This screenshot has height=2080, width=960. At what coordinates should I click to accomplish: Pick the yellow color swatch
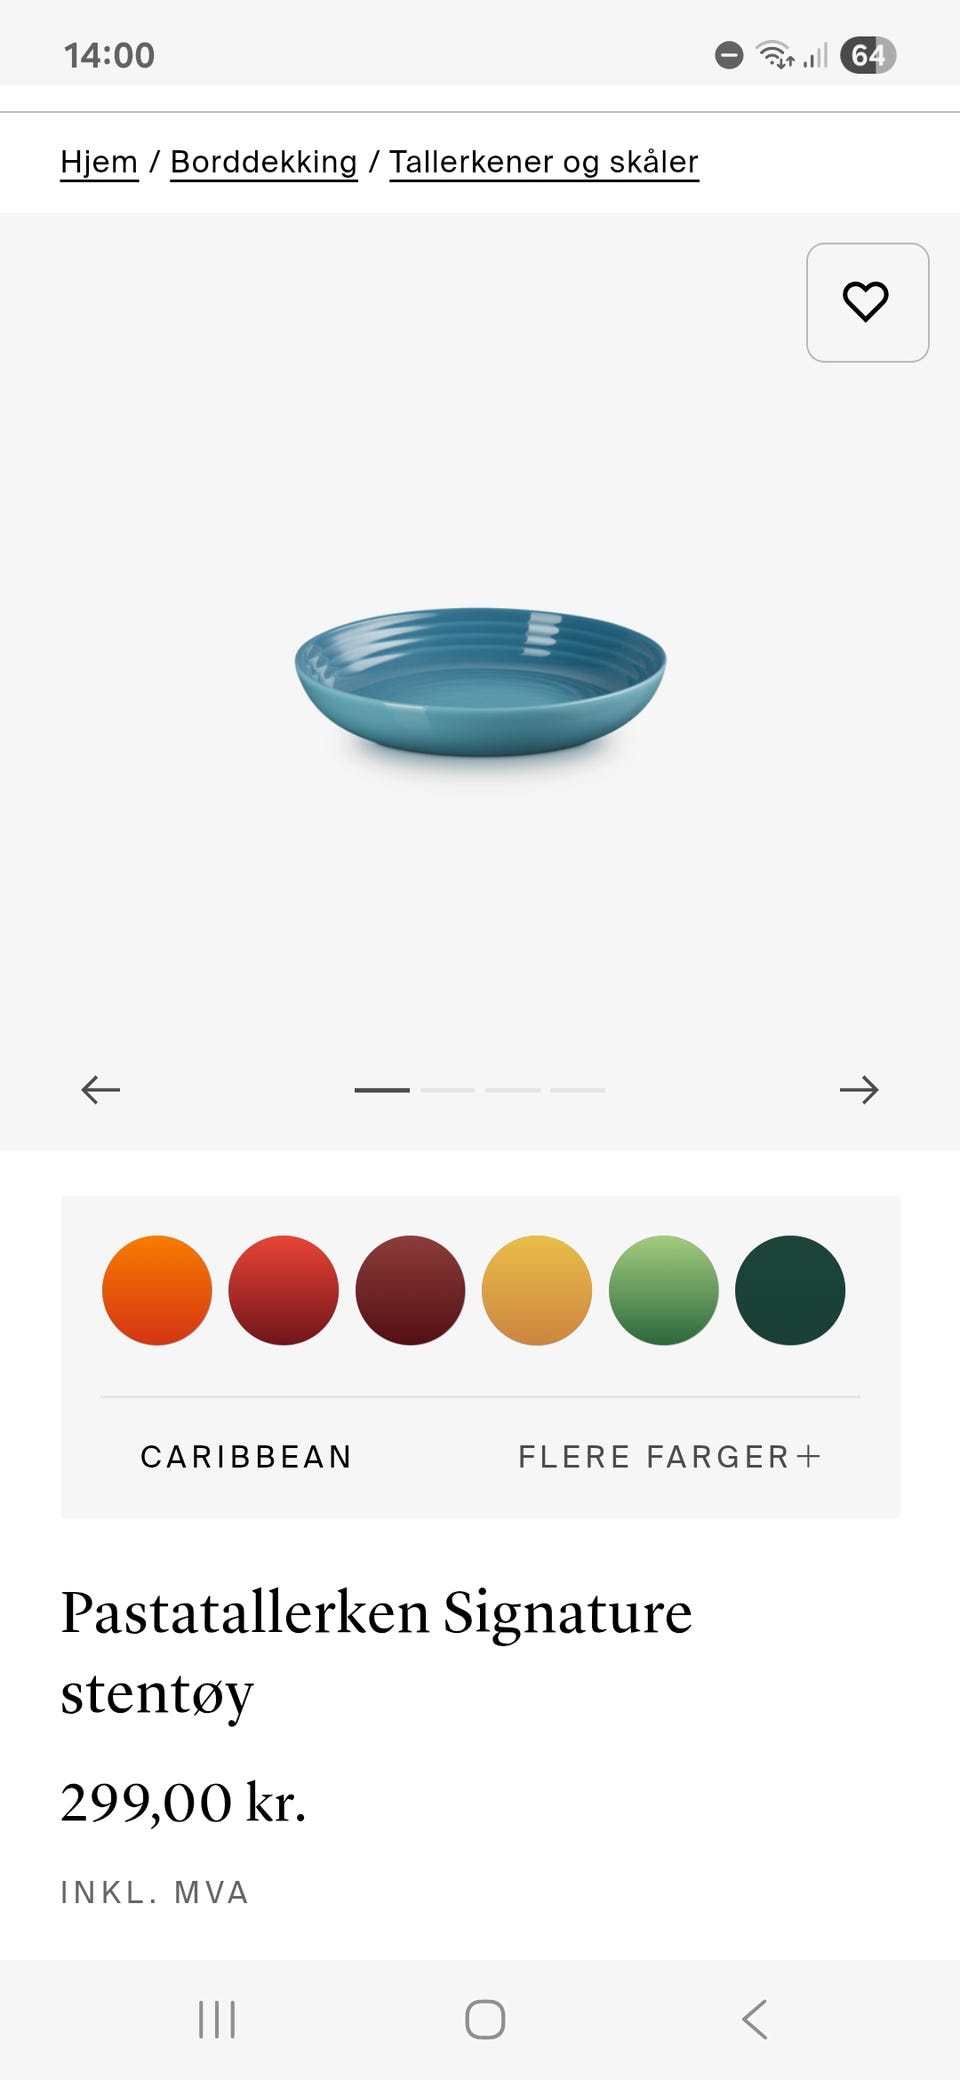coord(537,1290)
